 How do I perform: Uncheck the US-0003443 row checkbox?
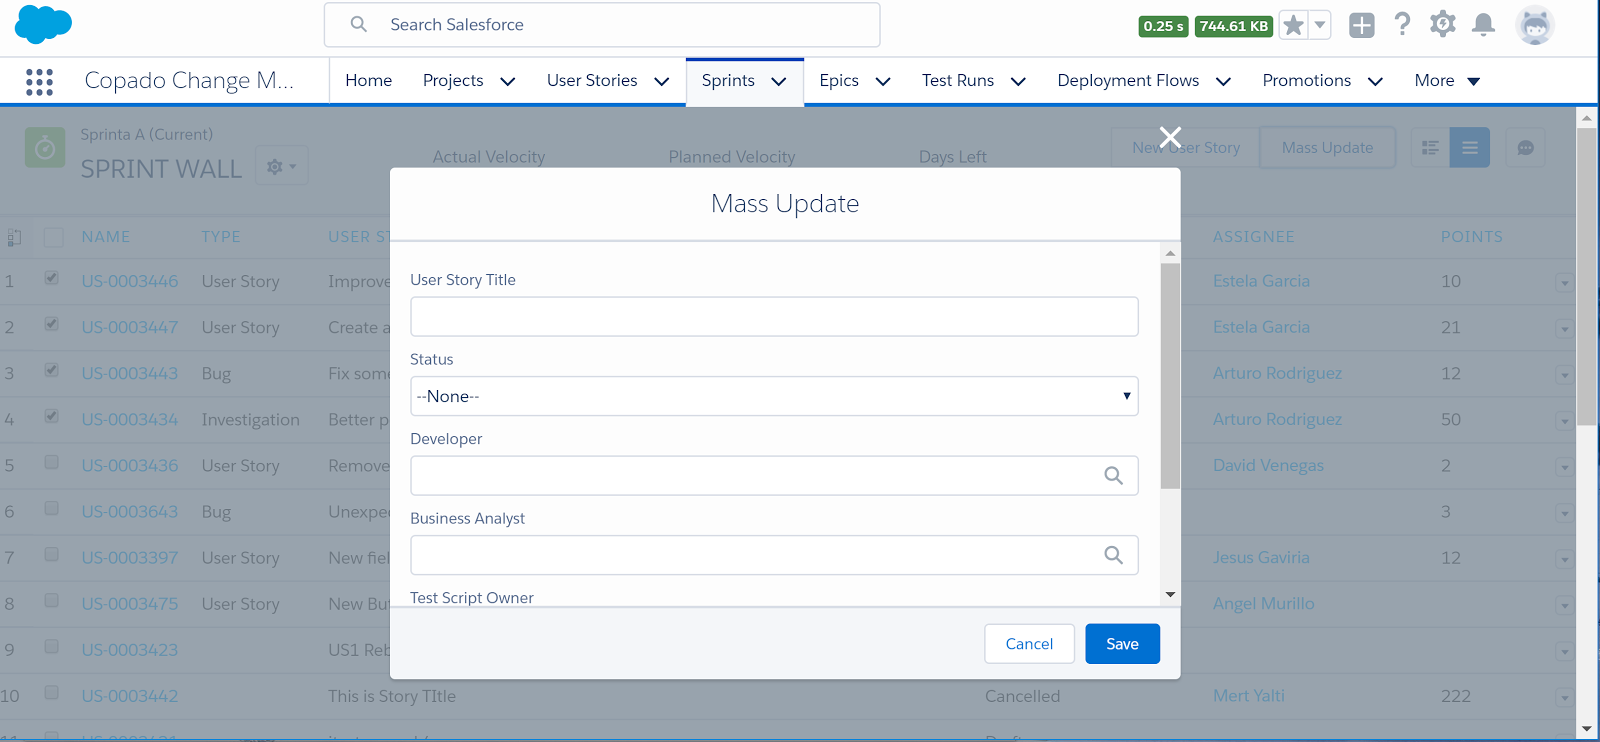(51, 370)
